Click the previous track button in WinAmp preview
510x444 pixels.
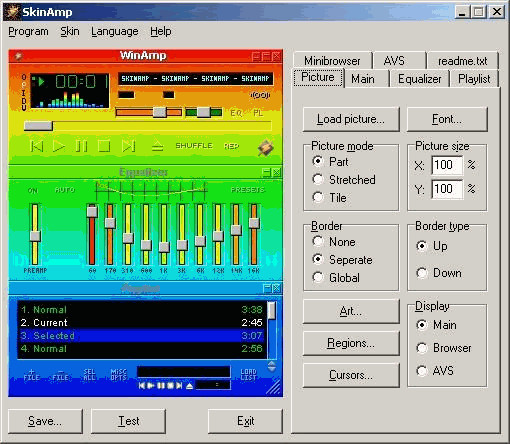click(x=37, y=146)
